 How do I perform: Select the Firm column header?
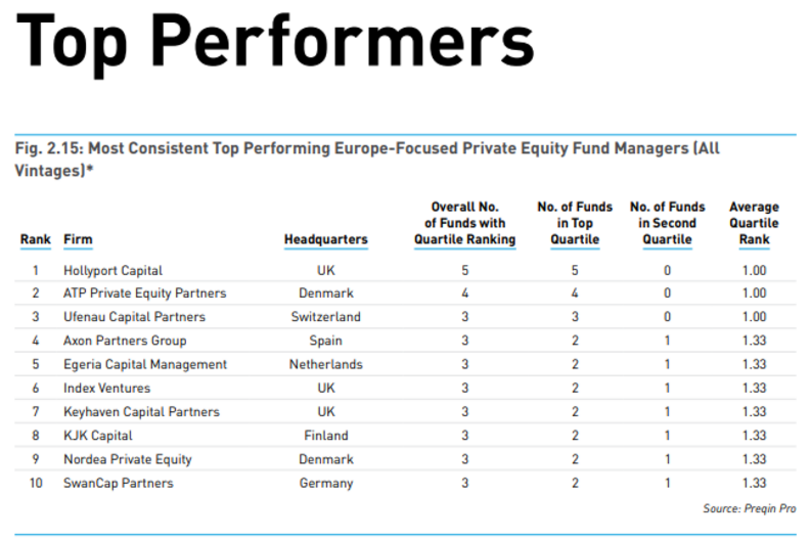78,240
